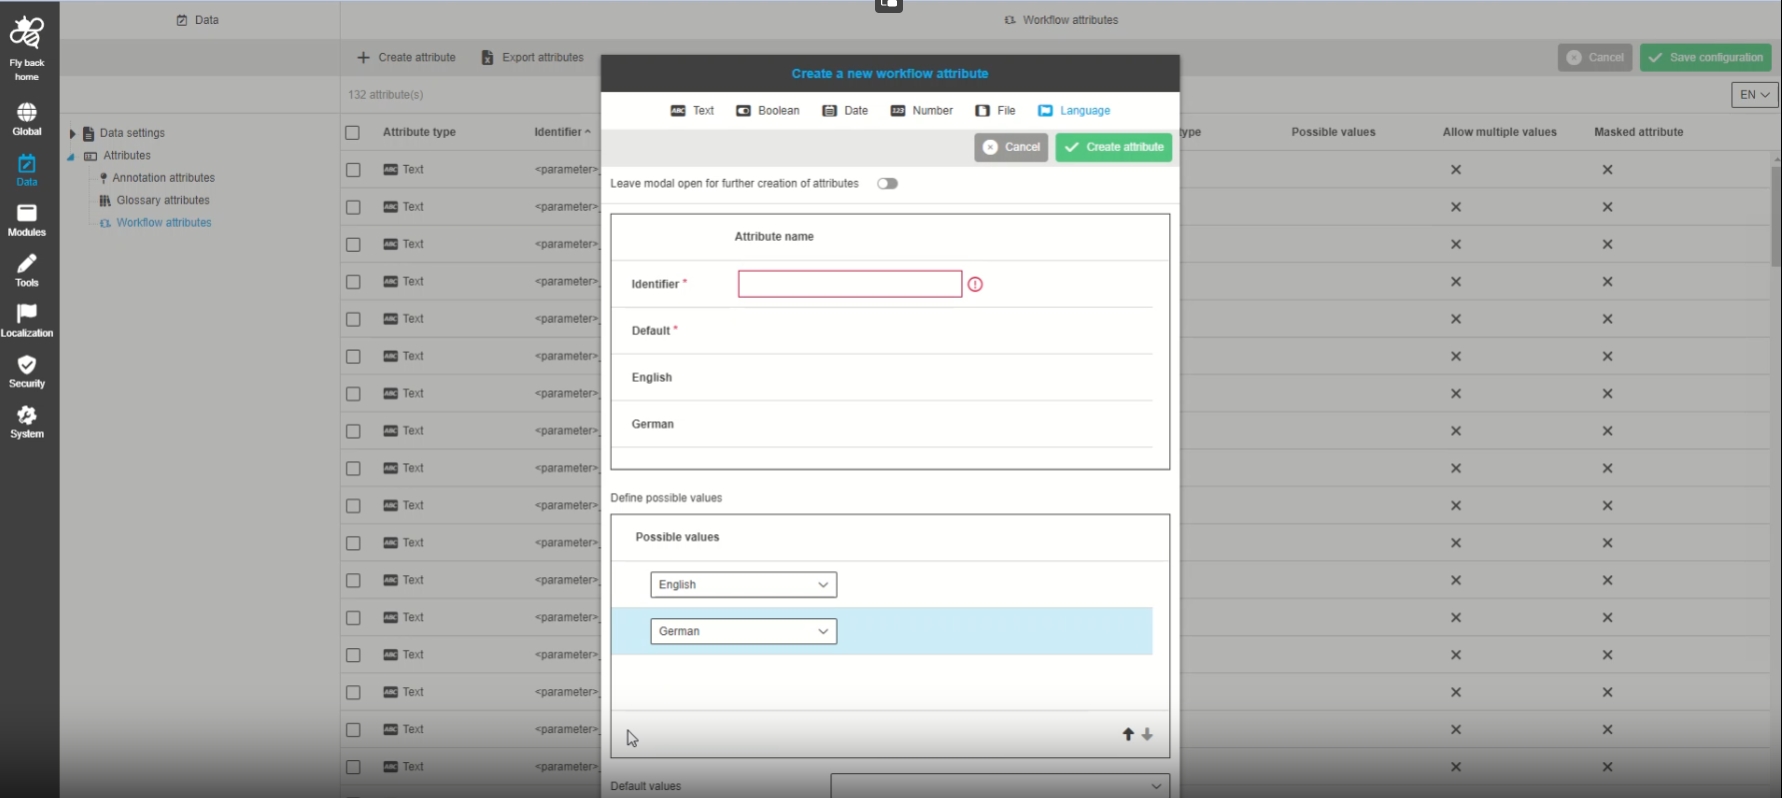Viewport: 1782px width, 798px height.
Task: Click the Allow multiple values column header
Action: pyautogui.click(x=1500, y=132)
